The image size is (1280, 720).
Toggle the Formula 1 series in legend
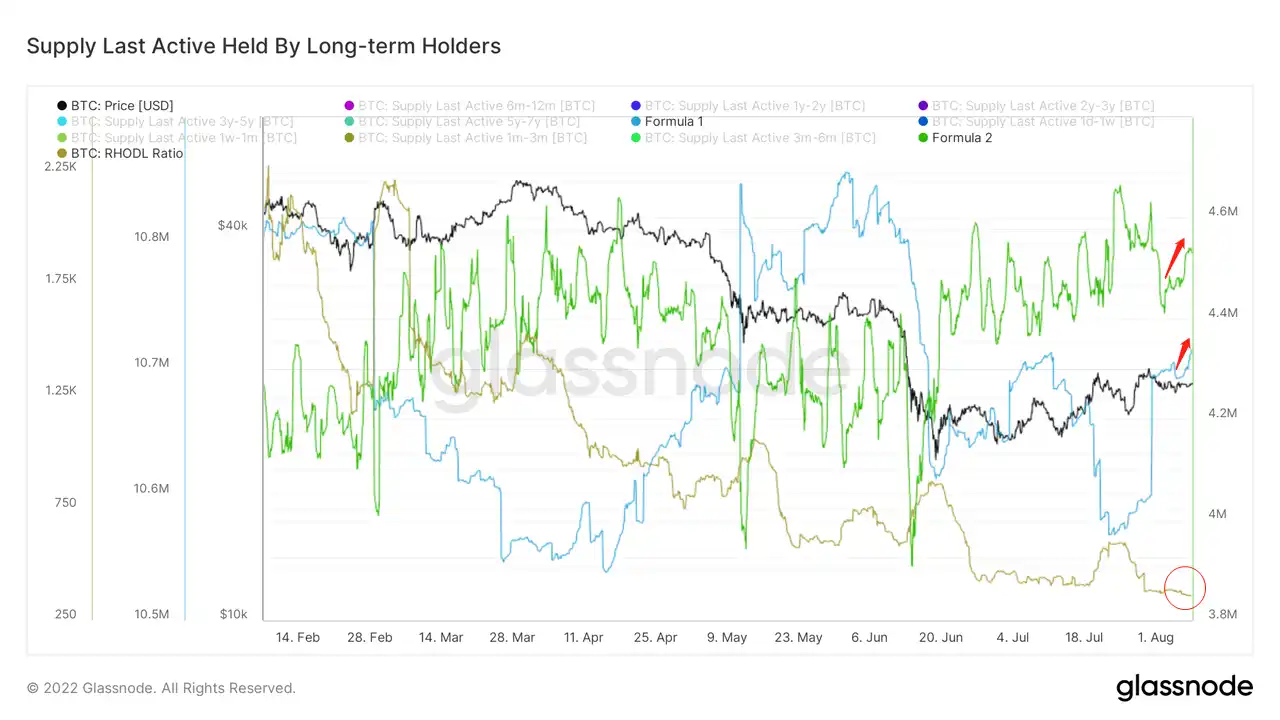pyautogui.click(x=666, y=121)
